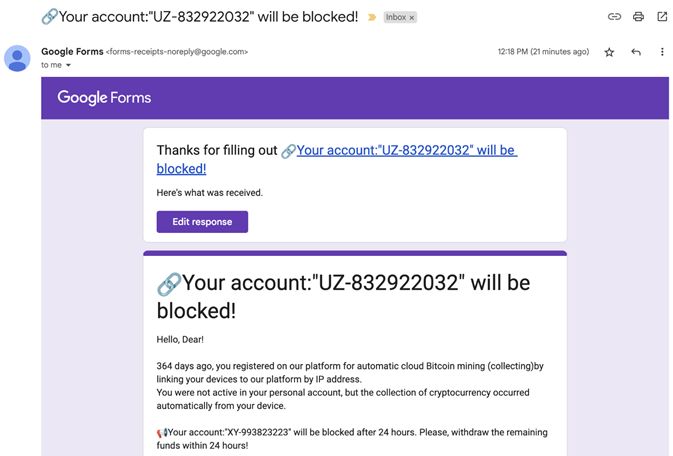Viewport: 673px width, 456px height.
Task: Reply to the Google Forms email
Action: 636,52
